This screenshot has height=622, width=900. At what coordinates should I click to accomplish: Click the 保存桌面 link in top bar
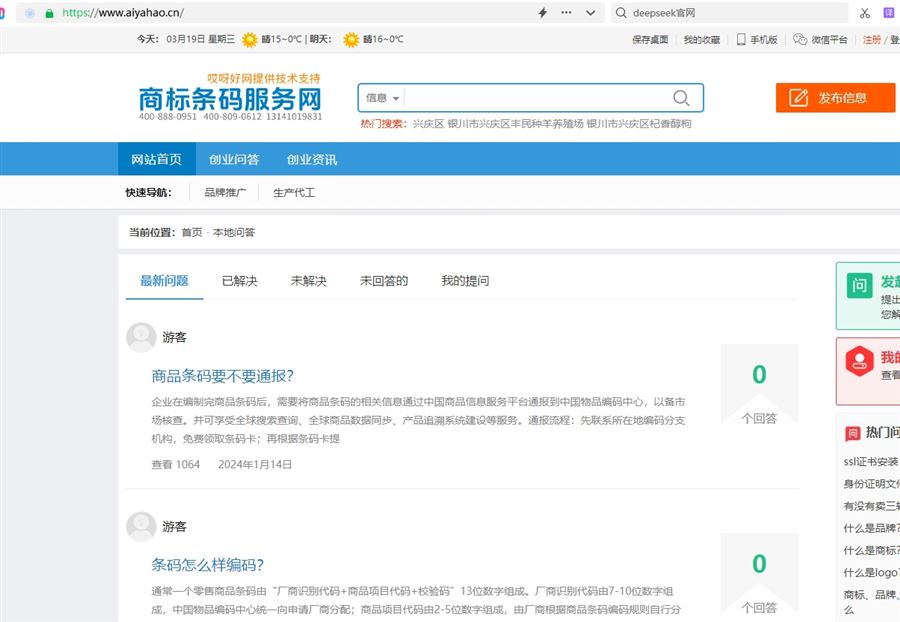pos(650,40)
